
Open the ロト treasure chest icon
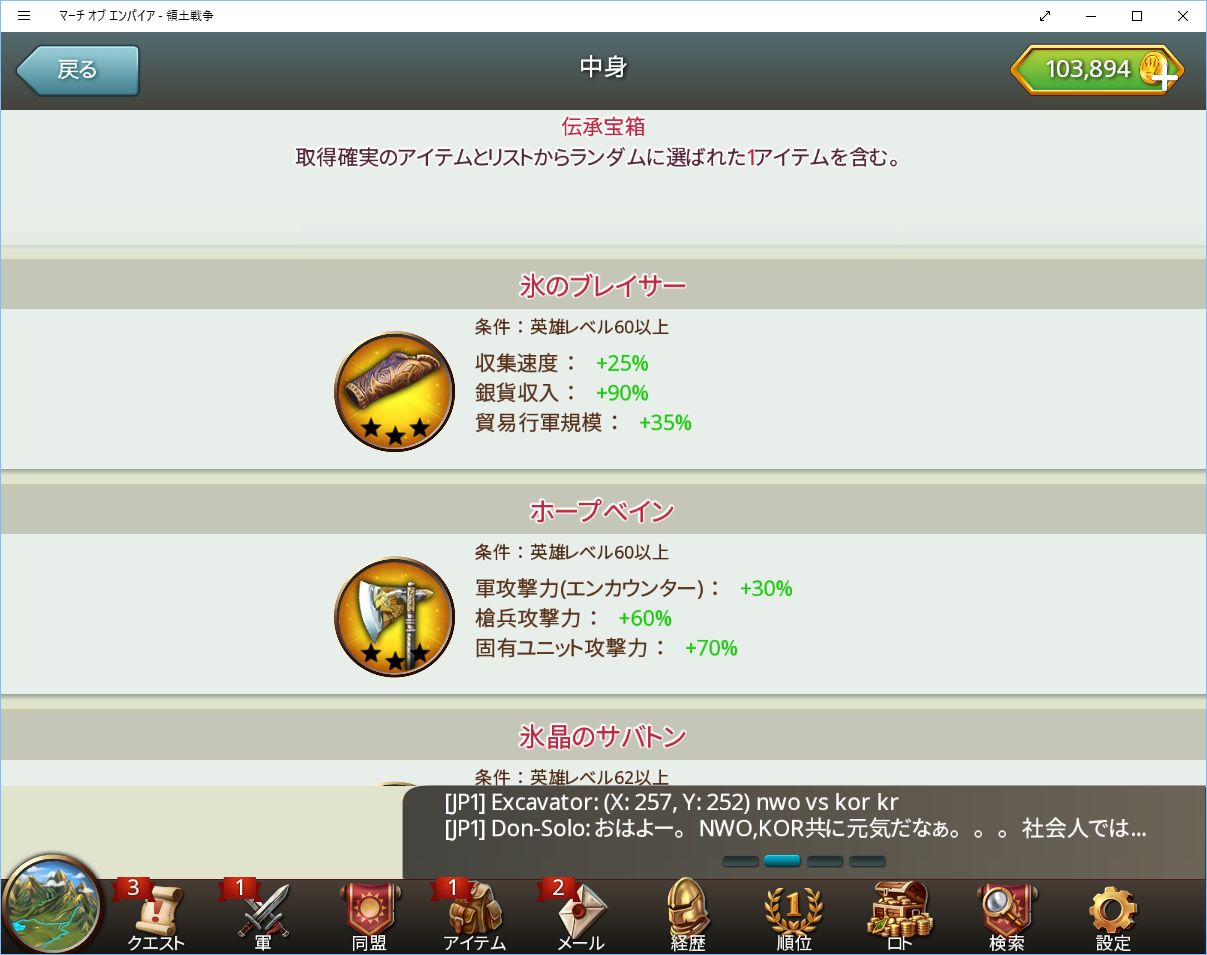899,915
